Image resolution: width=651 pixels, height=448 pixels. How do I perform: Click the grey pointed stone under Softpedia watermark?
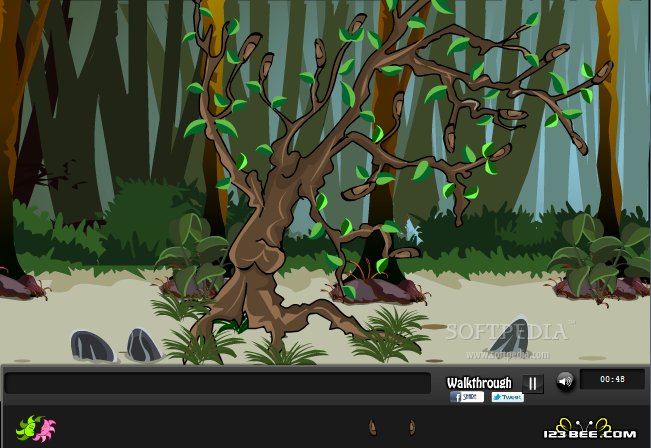point(510,337)
